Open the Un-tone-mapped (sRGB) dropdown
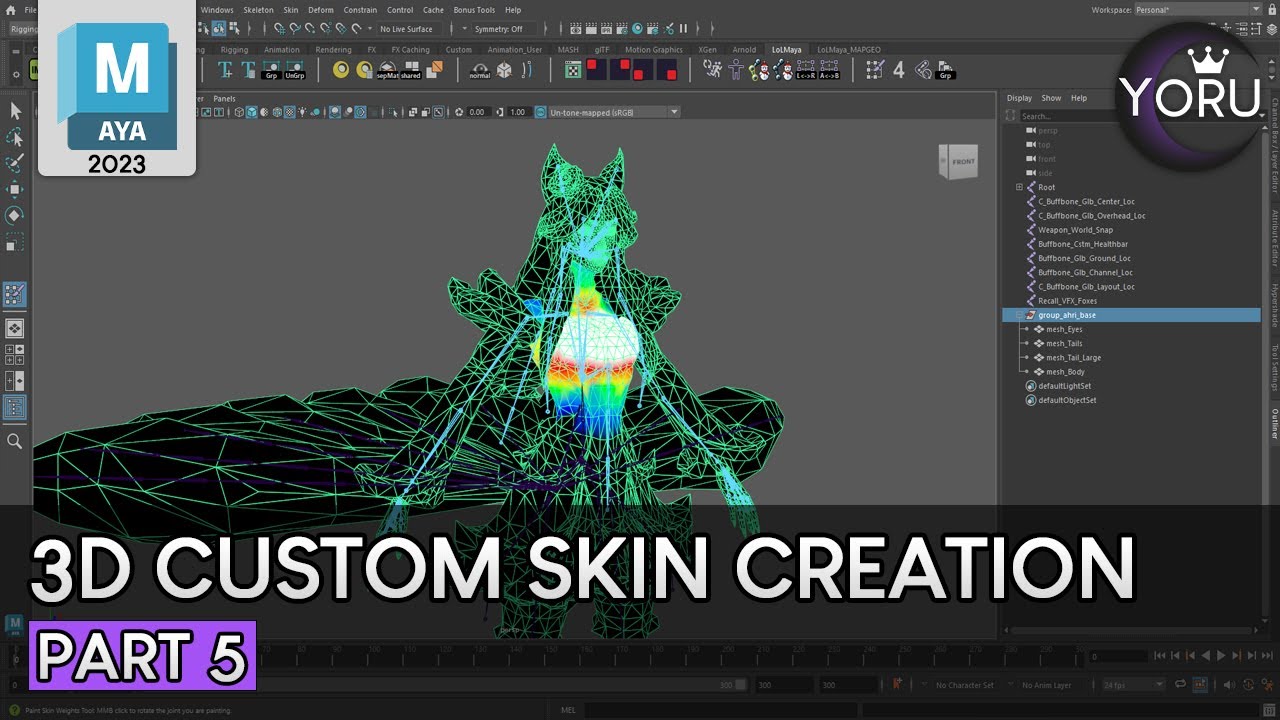The image size is (1280, 720). pos(614,112)
